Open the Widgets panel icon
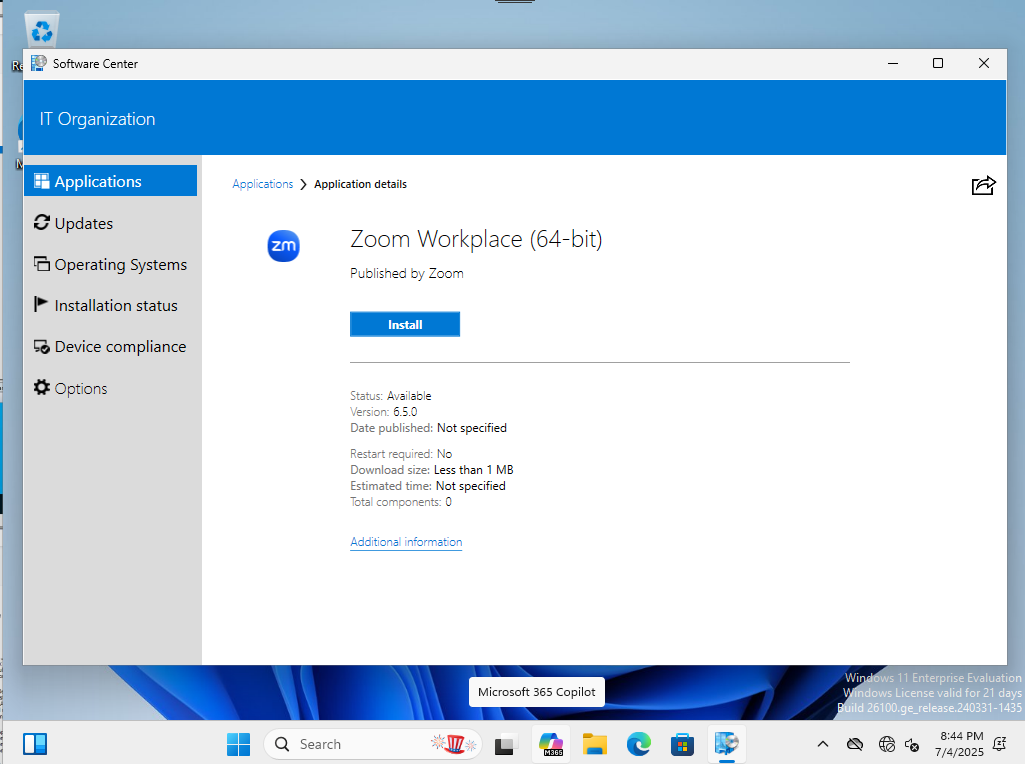 (x=35, y=744)
